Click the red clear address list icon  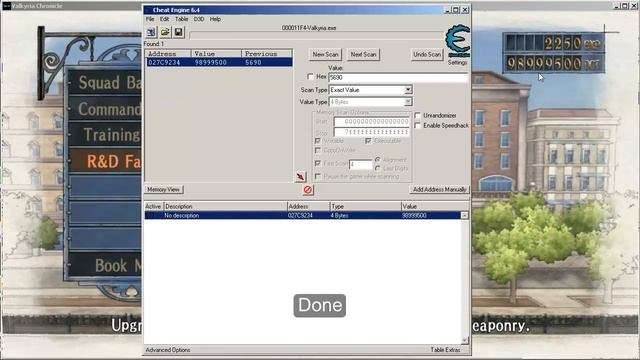(308, 189)
